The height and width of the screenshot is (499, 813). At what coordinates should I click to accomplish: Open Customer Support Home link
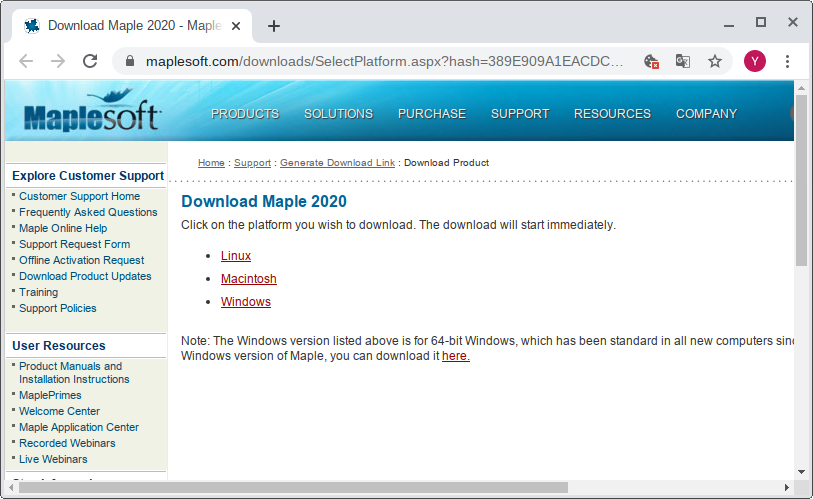click(79, 196)
